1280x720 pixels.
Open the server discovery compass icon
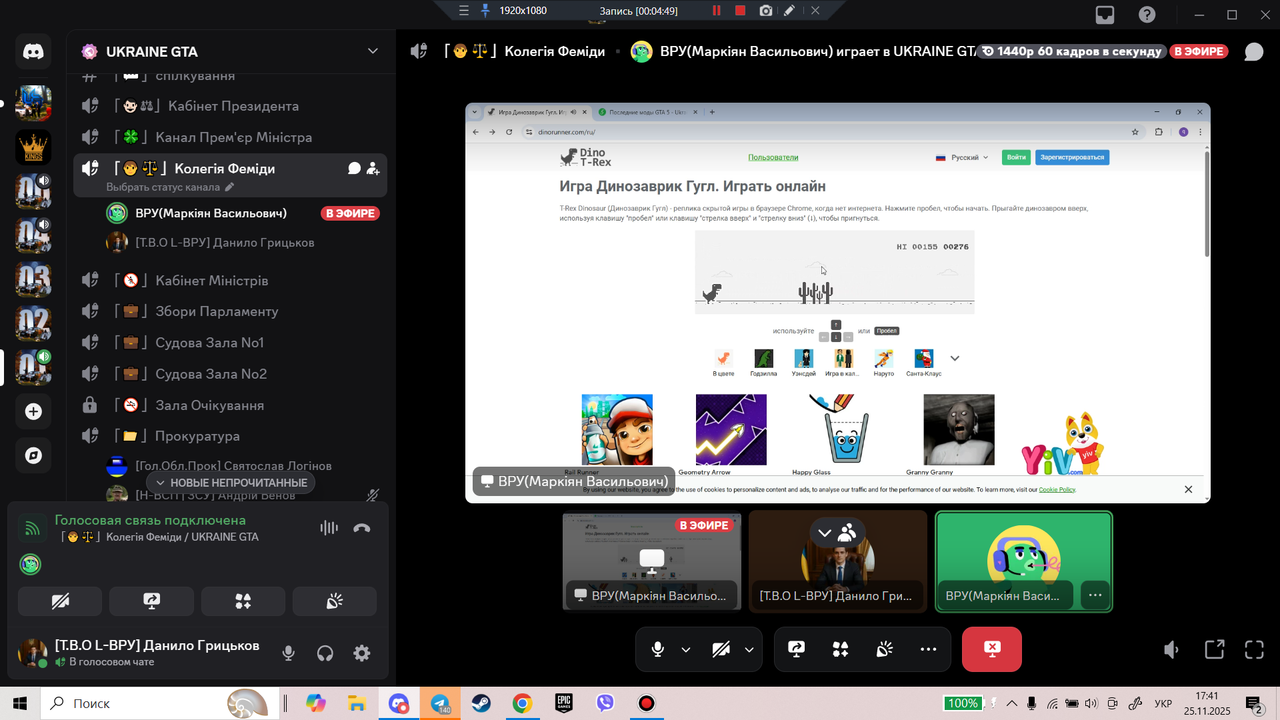tap(33, 456)
